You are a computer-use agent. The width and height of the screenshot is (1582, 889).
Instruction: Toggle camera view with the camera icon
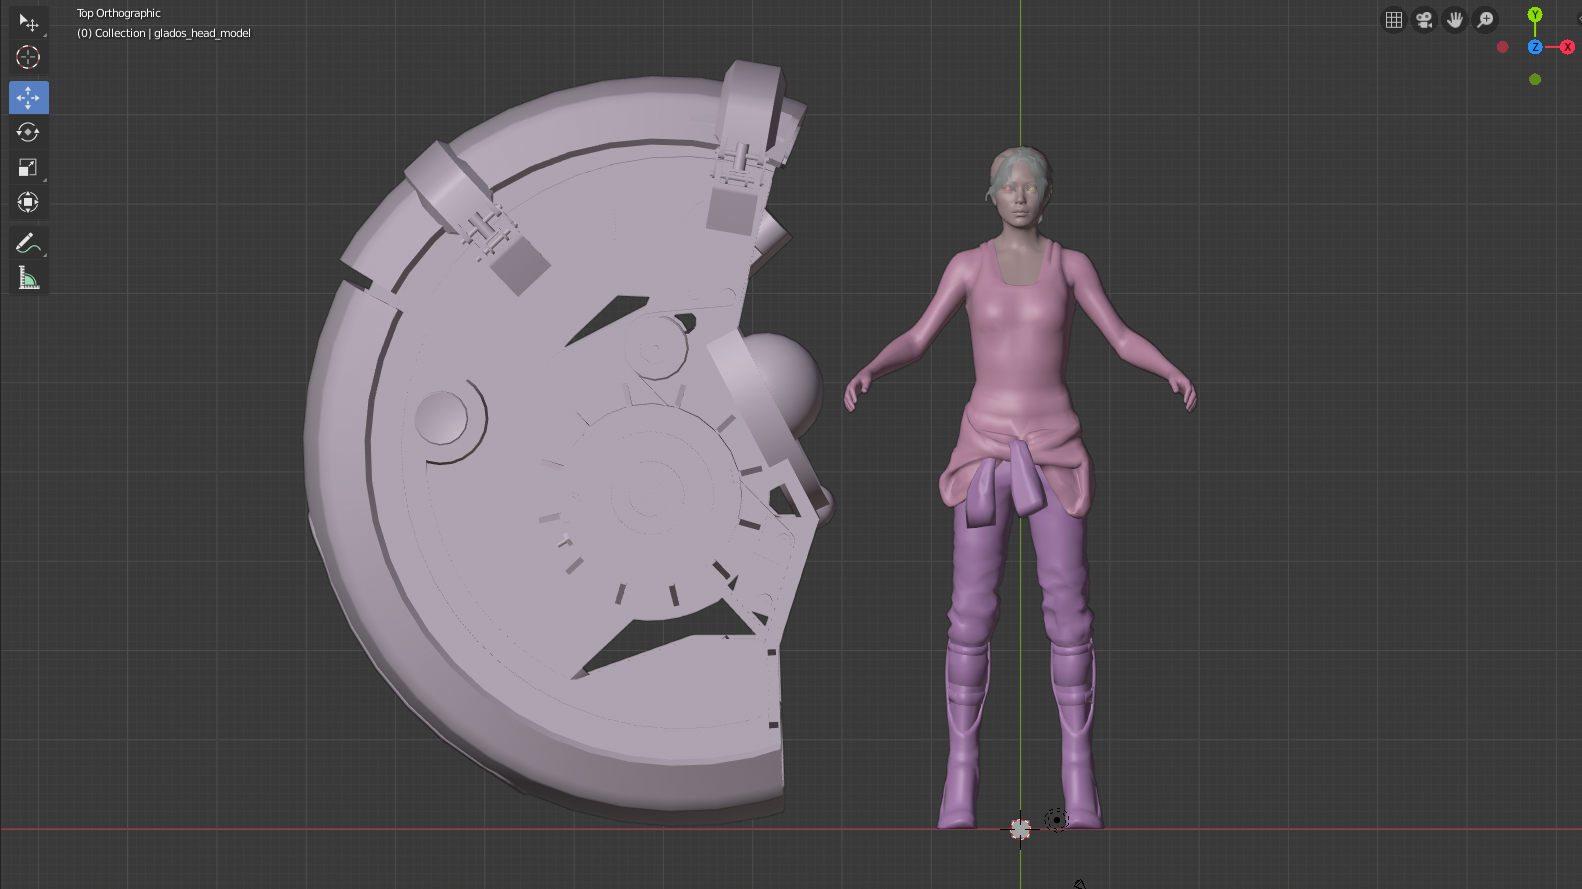pos(1424,20)
